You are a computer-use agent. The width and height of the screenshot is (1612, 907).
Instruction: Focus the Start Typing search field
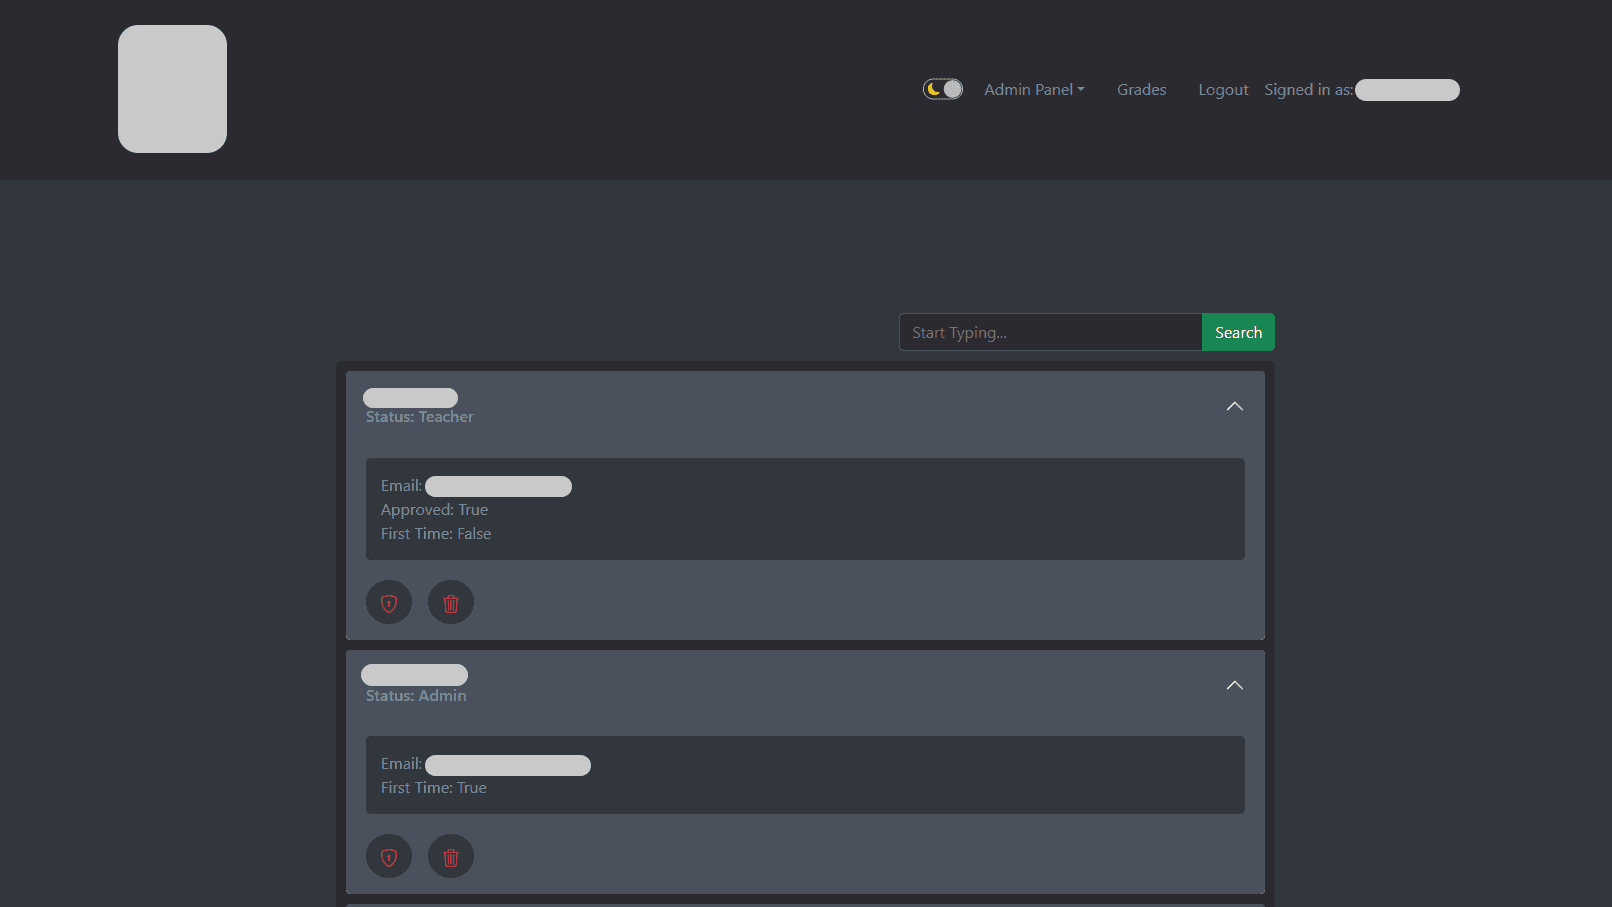pos(1050,333)
